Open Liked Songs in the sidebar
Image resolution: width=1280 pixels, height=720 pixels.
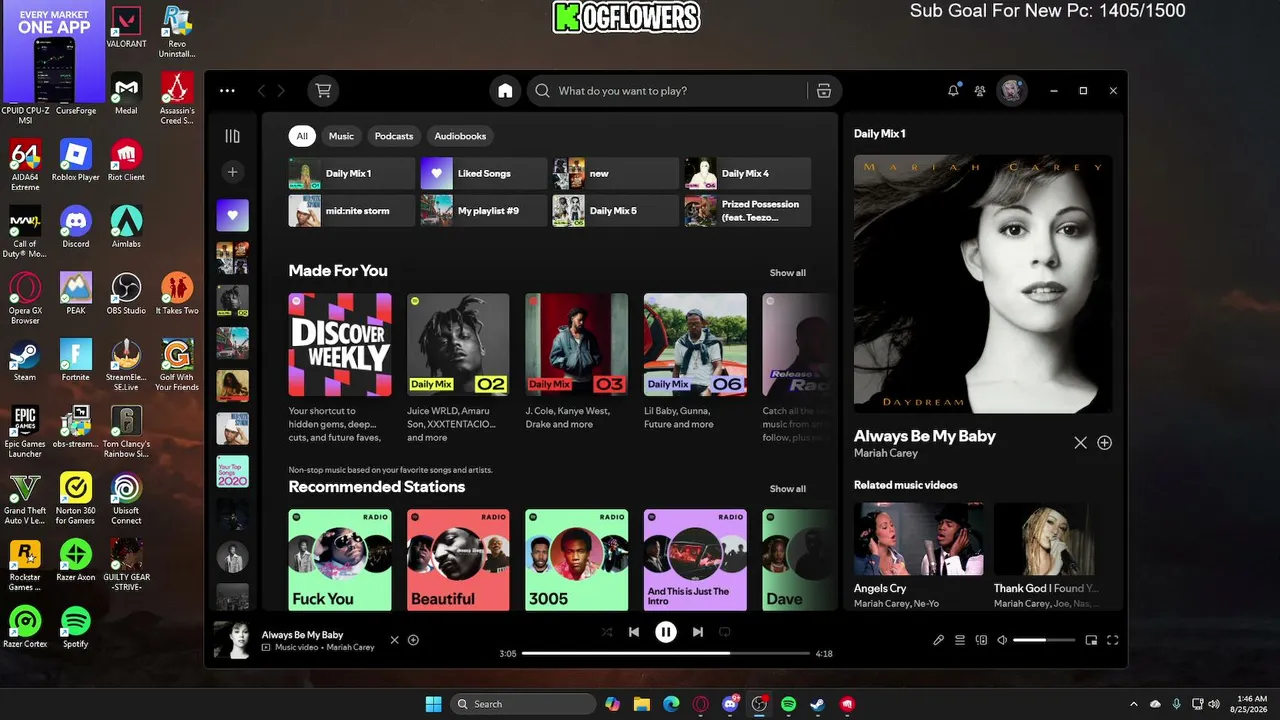coord(233,215)
